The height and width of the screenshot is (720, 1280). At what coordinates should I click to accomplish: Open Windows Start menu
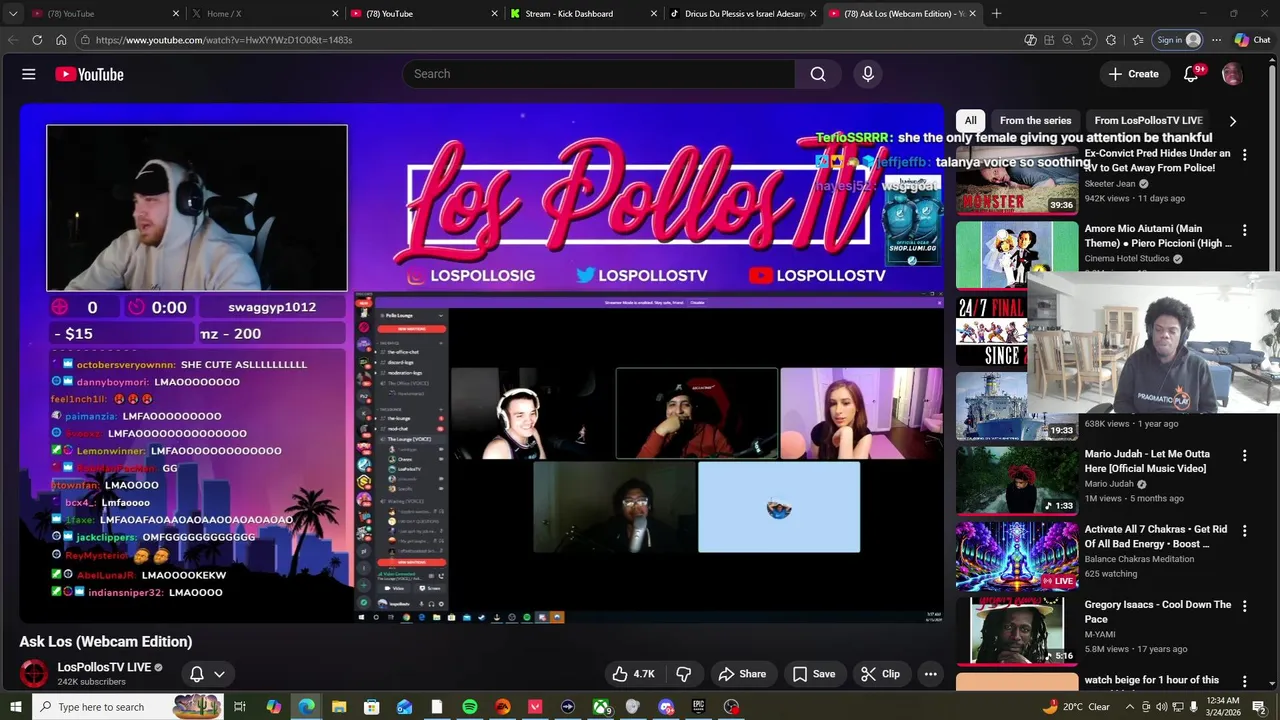[15, 707]
